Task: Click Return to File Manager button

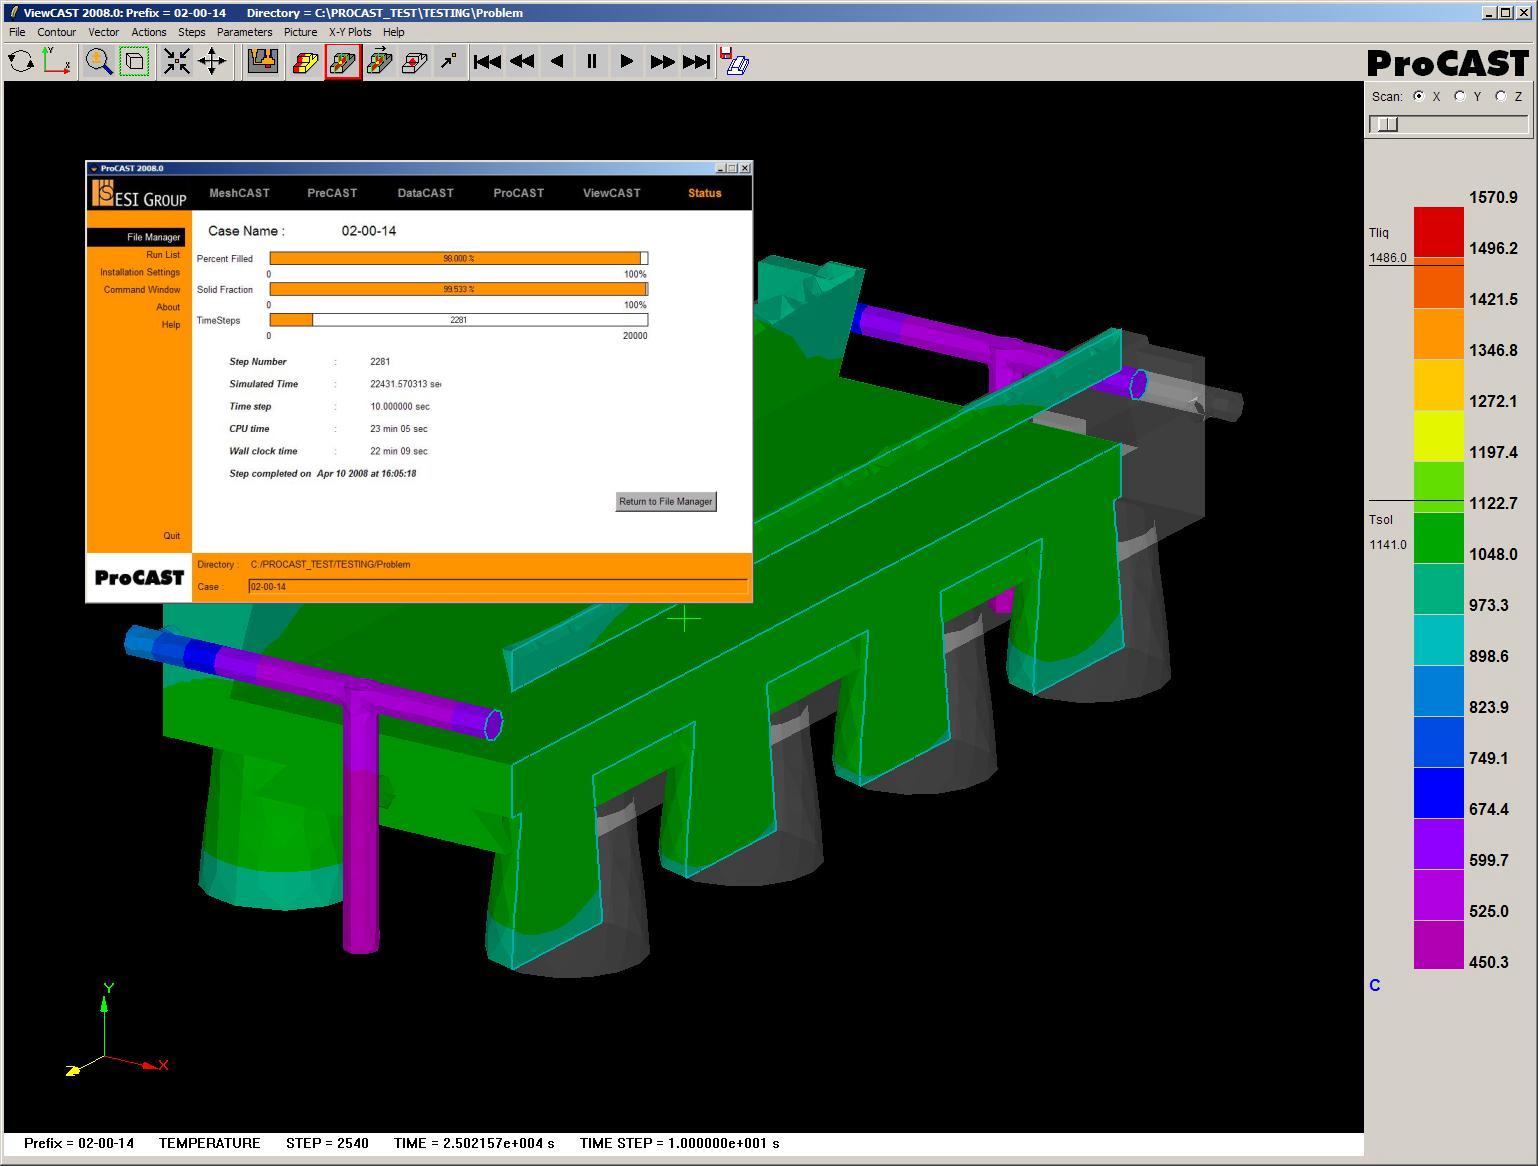Action: click(x=666, y=502)
